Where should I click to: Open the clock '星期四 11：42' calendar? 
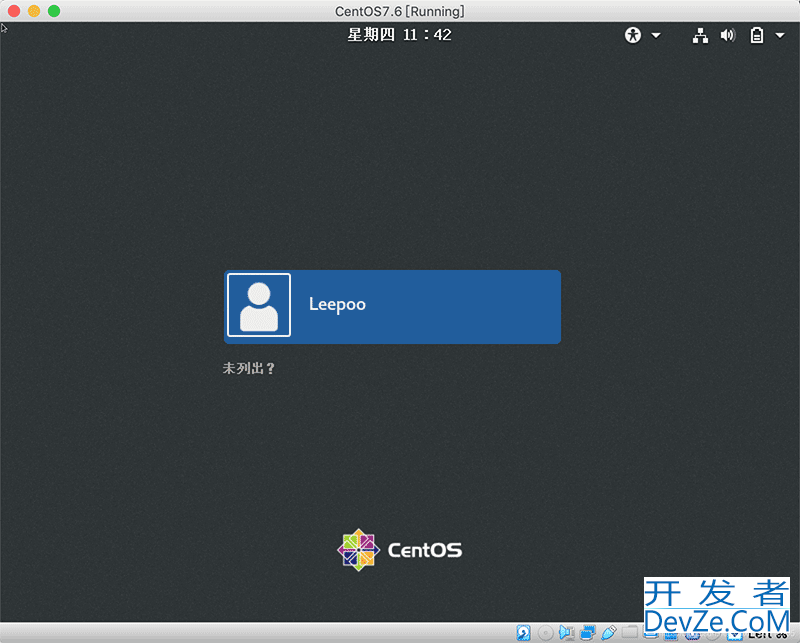click(x=399, y=35)
